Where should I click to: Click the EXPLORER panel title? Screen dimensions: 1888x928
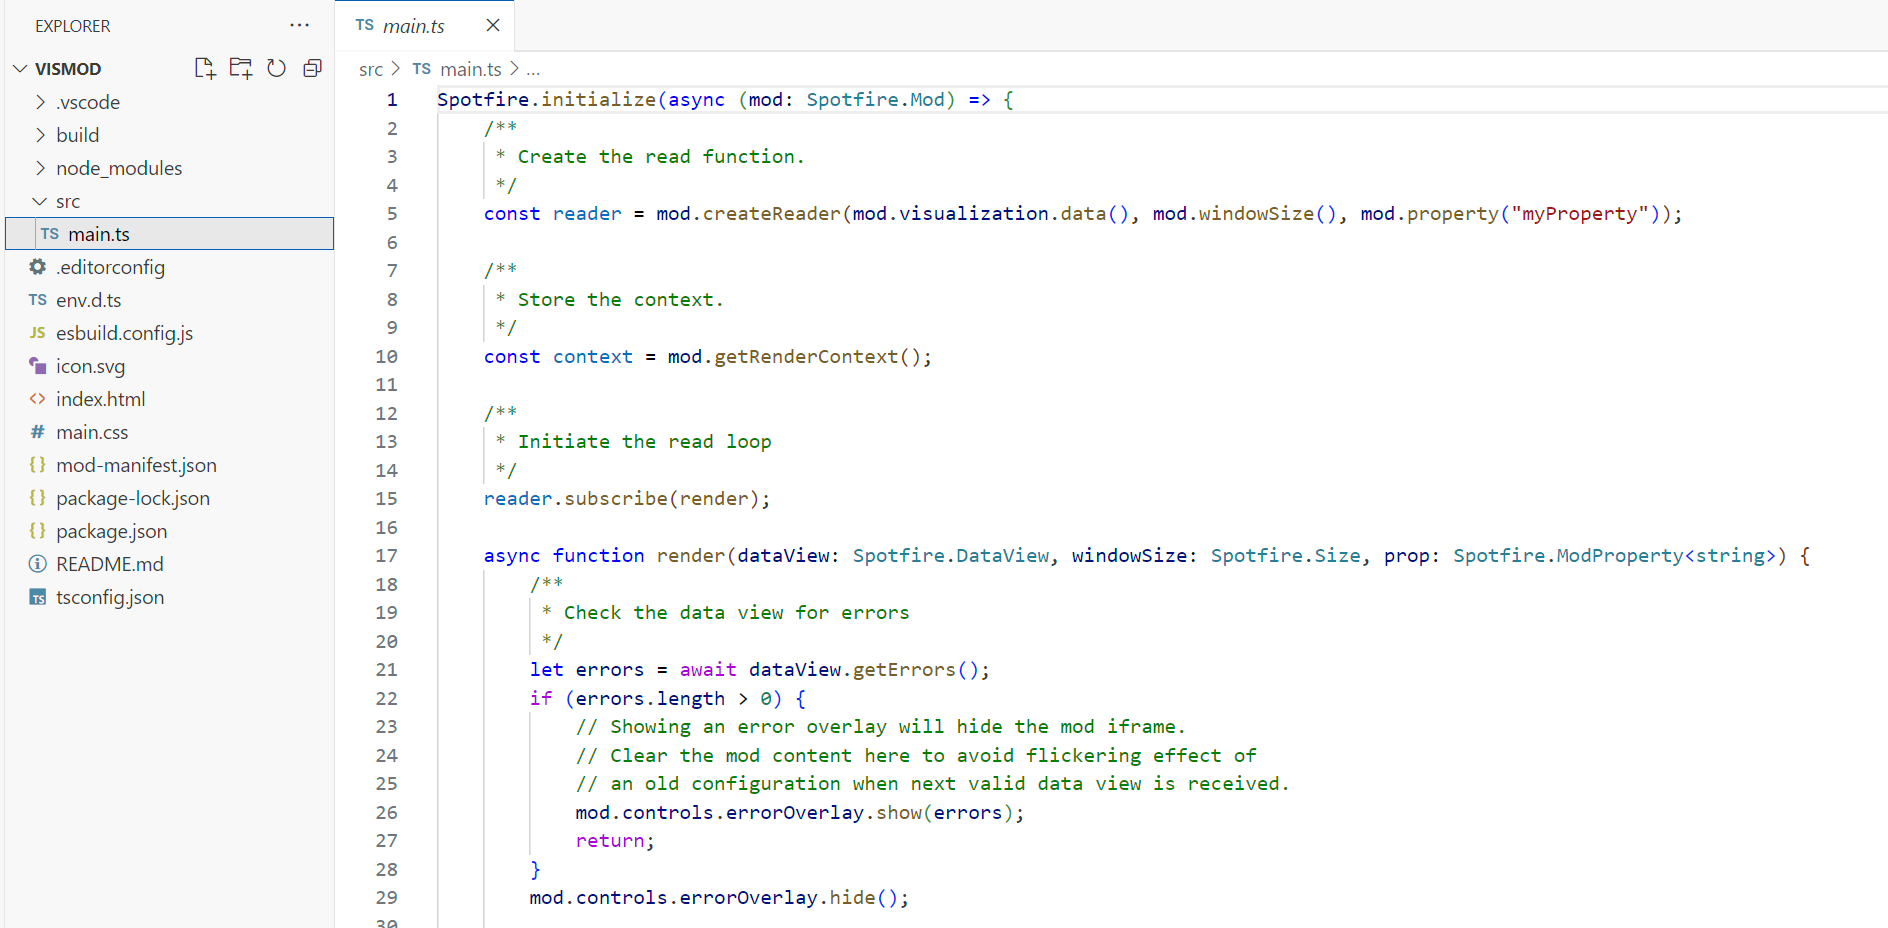73,26
